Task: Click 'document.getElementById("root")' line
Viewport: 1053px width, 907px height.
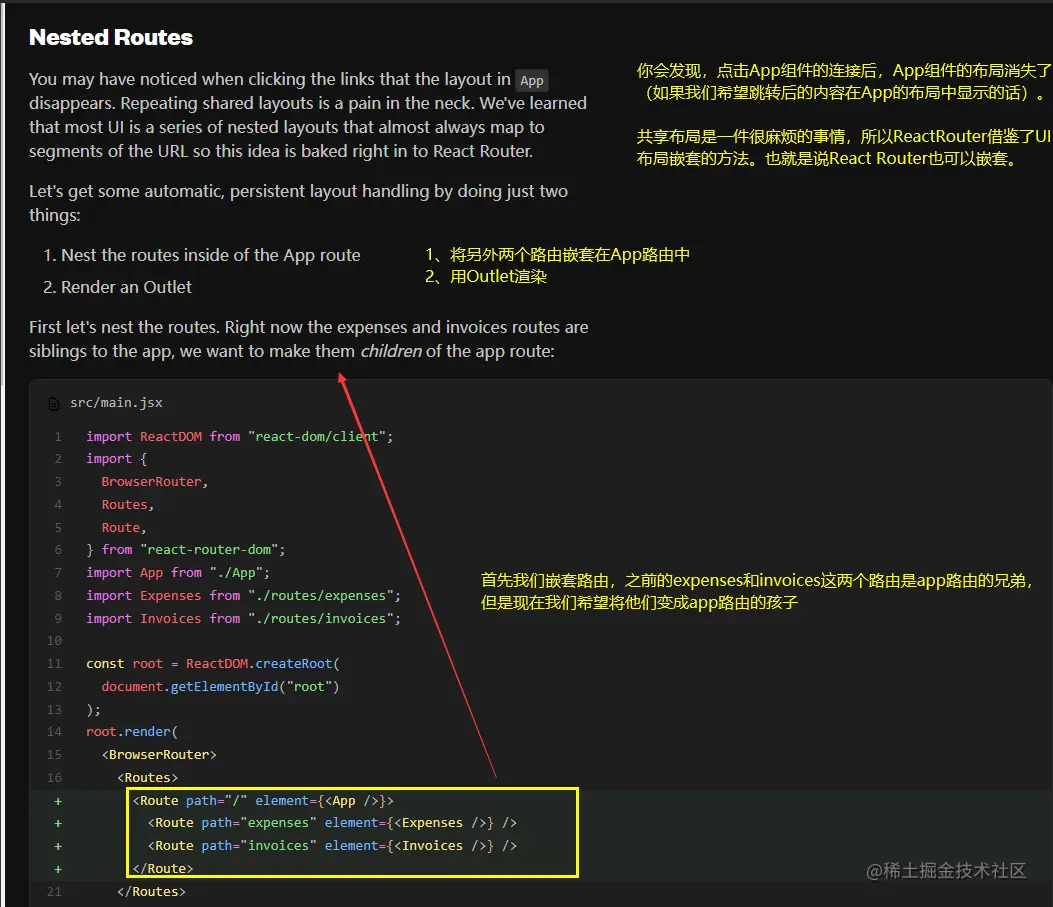Action: click(220, 686)
